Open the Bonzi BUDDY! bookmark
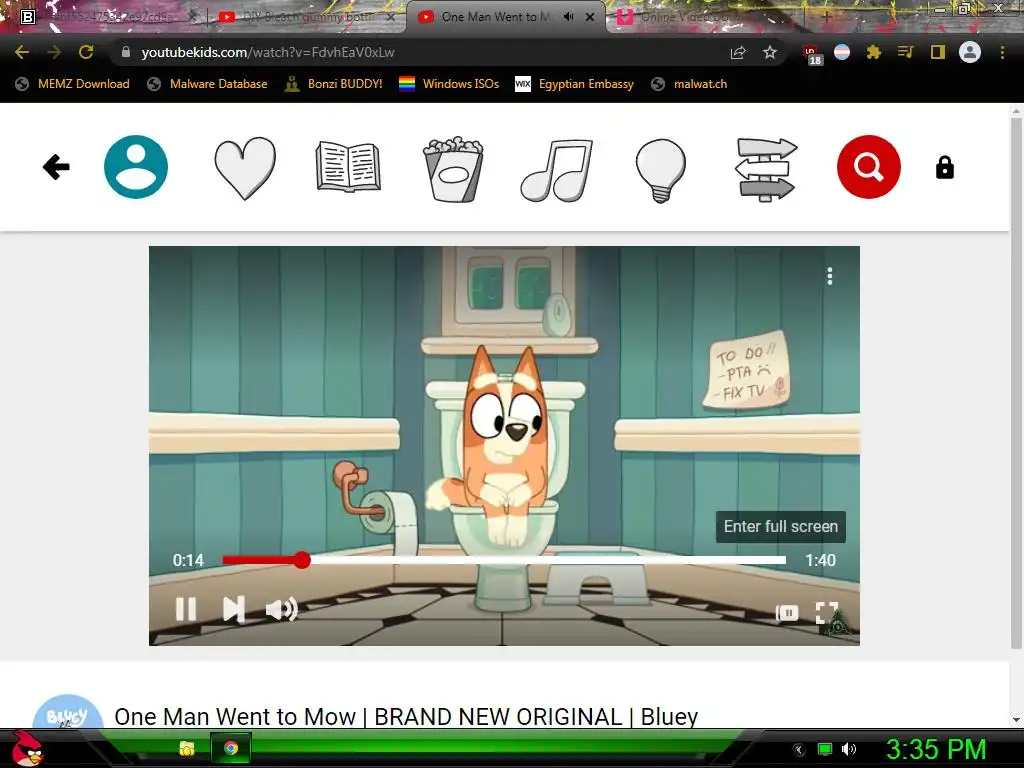 334,84
